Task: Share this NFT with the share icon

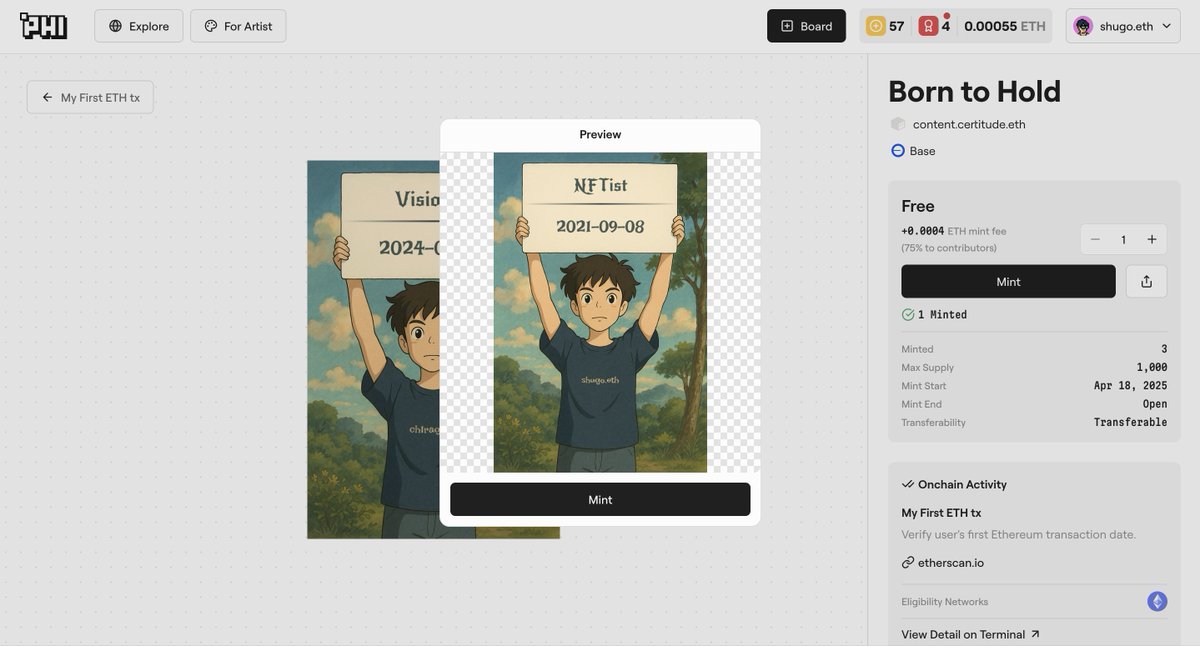Action: pos(1146,282)
